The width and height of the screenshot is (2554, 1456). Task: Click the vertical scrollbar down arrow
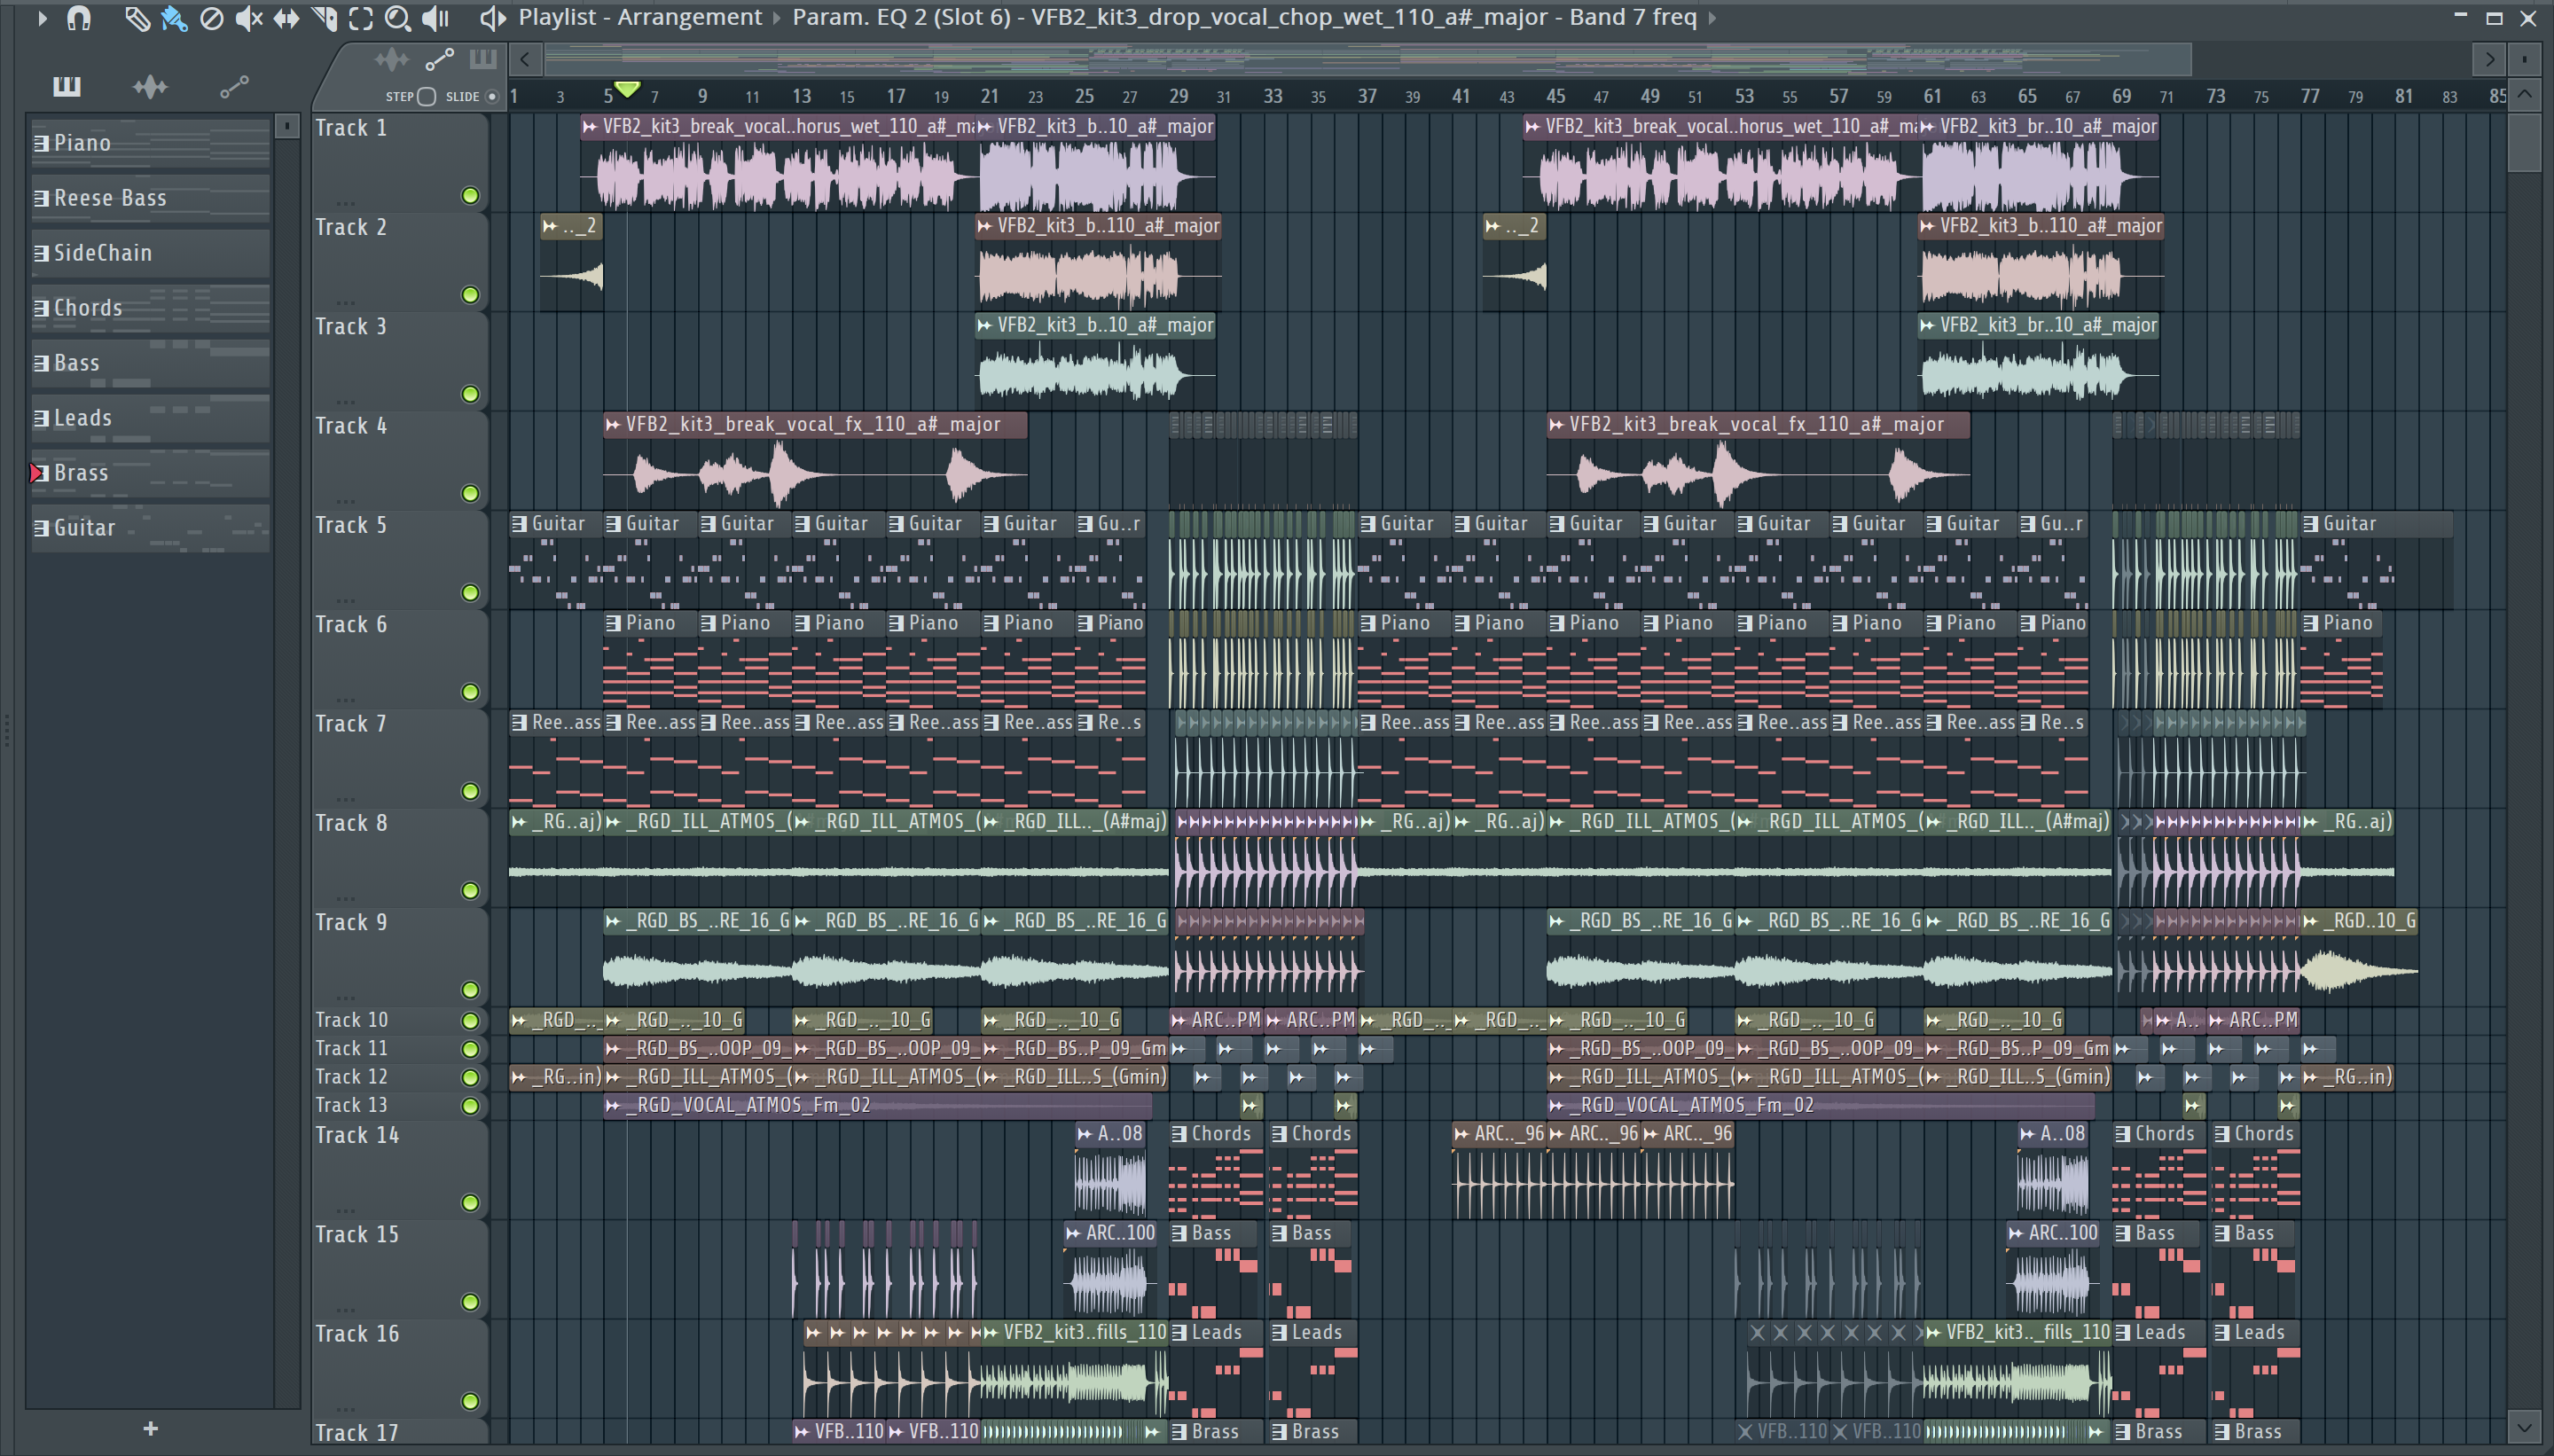point(2524,1427)
